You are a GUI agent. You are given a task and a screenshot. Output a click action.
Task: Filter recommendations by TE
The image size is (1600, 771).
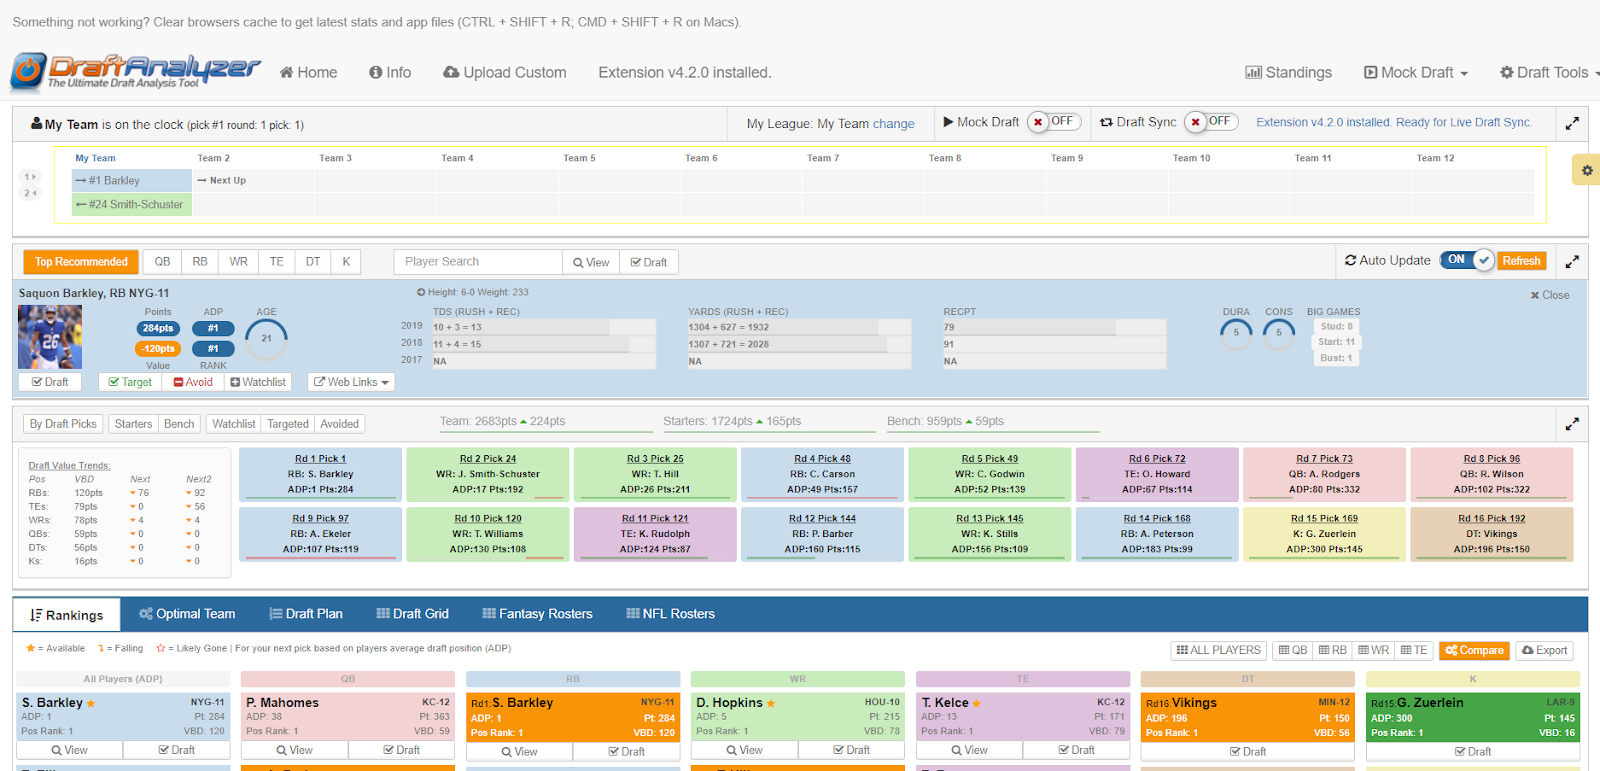(x=276, y=262)
